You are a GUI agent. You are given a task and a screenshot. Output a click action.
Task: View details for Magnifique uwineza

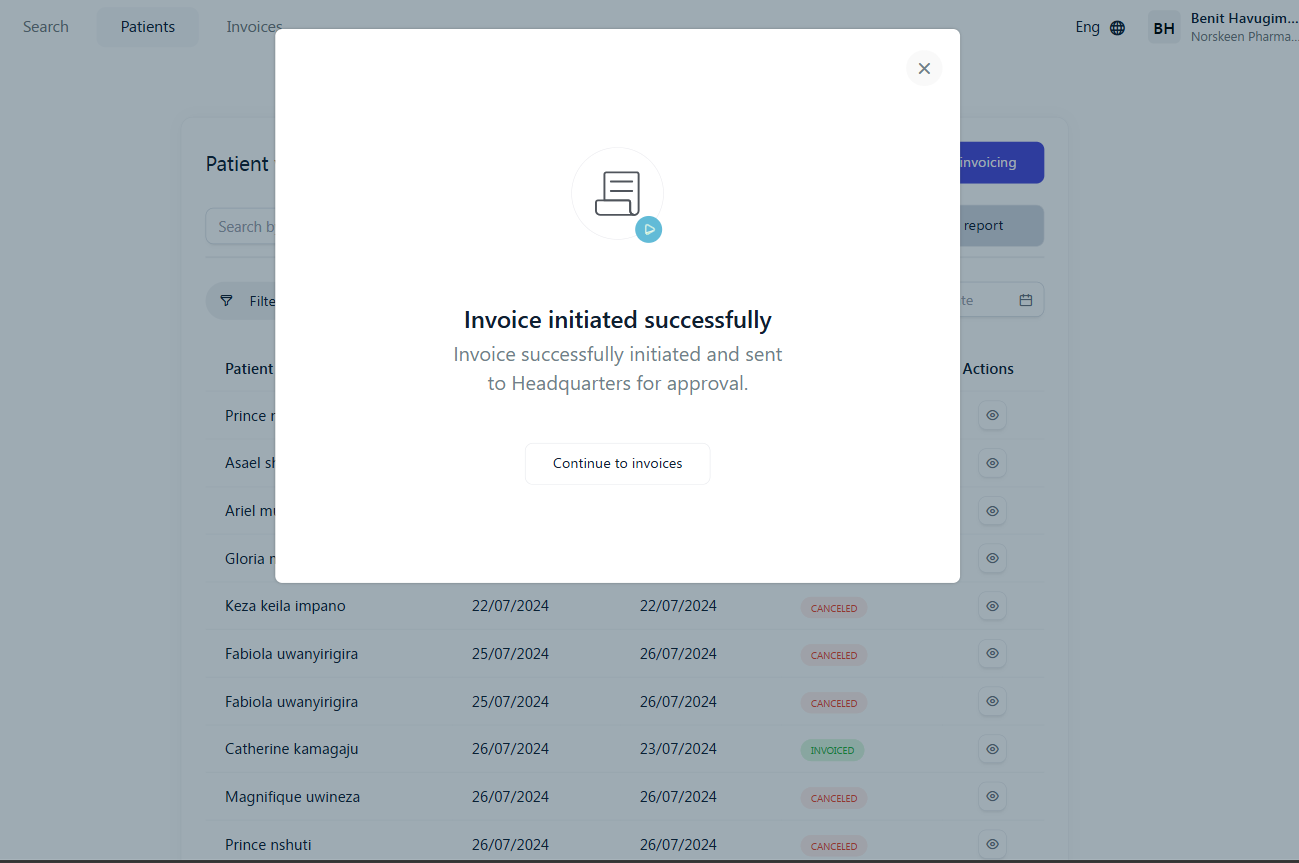992,797
